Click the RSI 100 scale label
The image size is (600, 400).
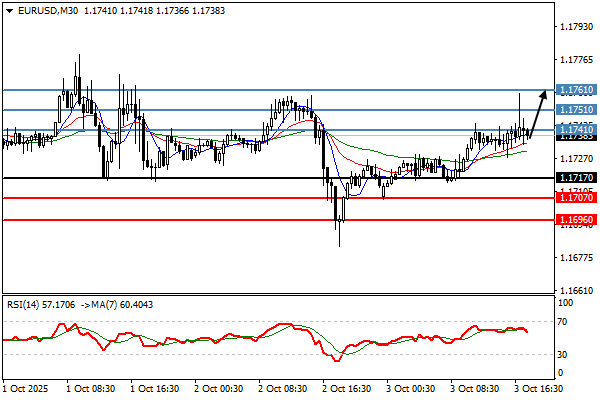pos(567,301)
